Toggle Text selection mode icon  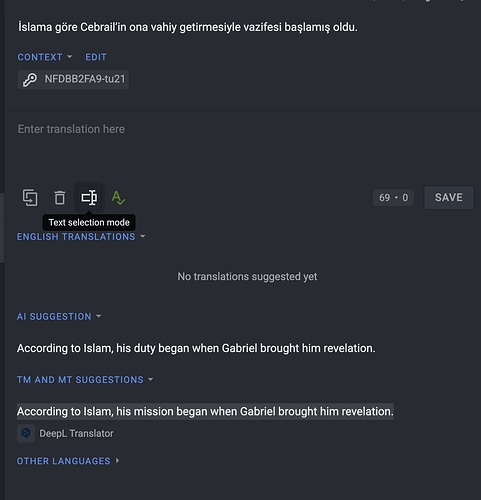click(89, 198)
